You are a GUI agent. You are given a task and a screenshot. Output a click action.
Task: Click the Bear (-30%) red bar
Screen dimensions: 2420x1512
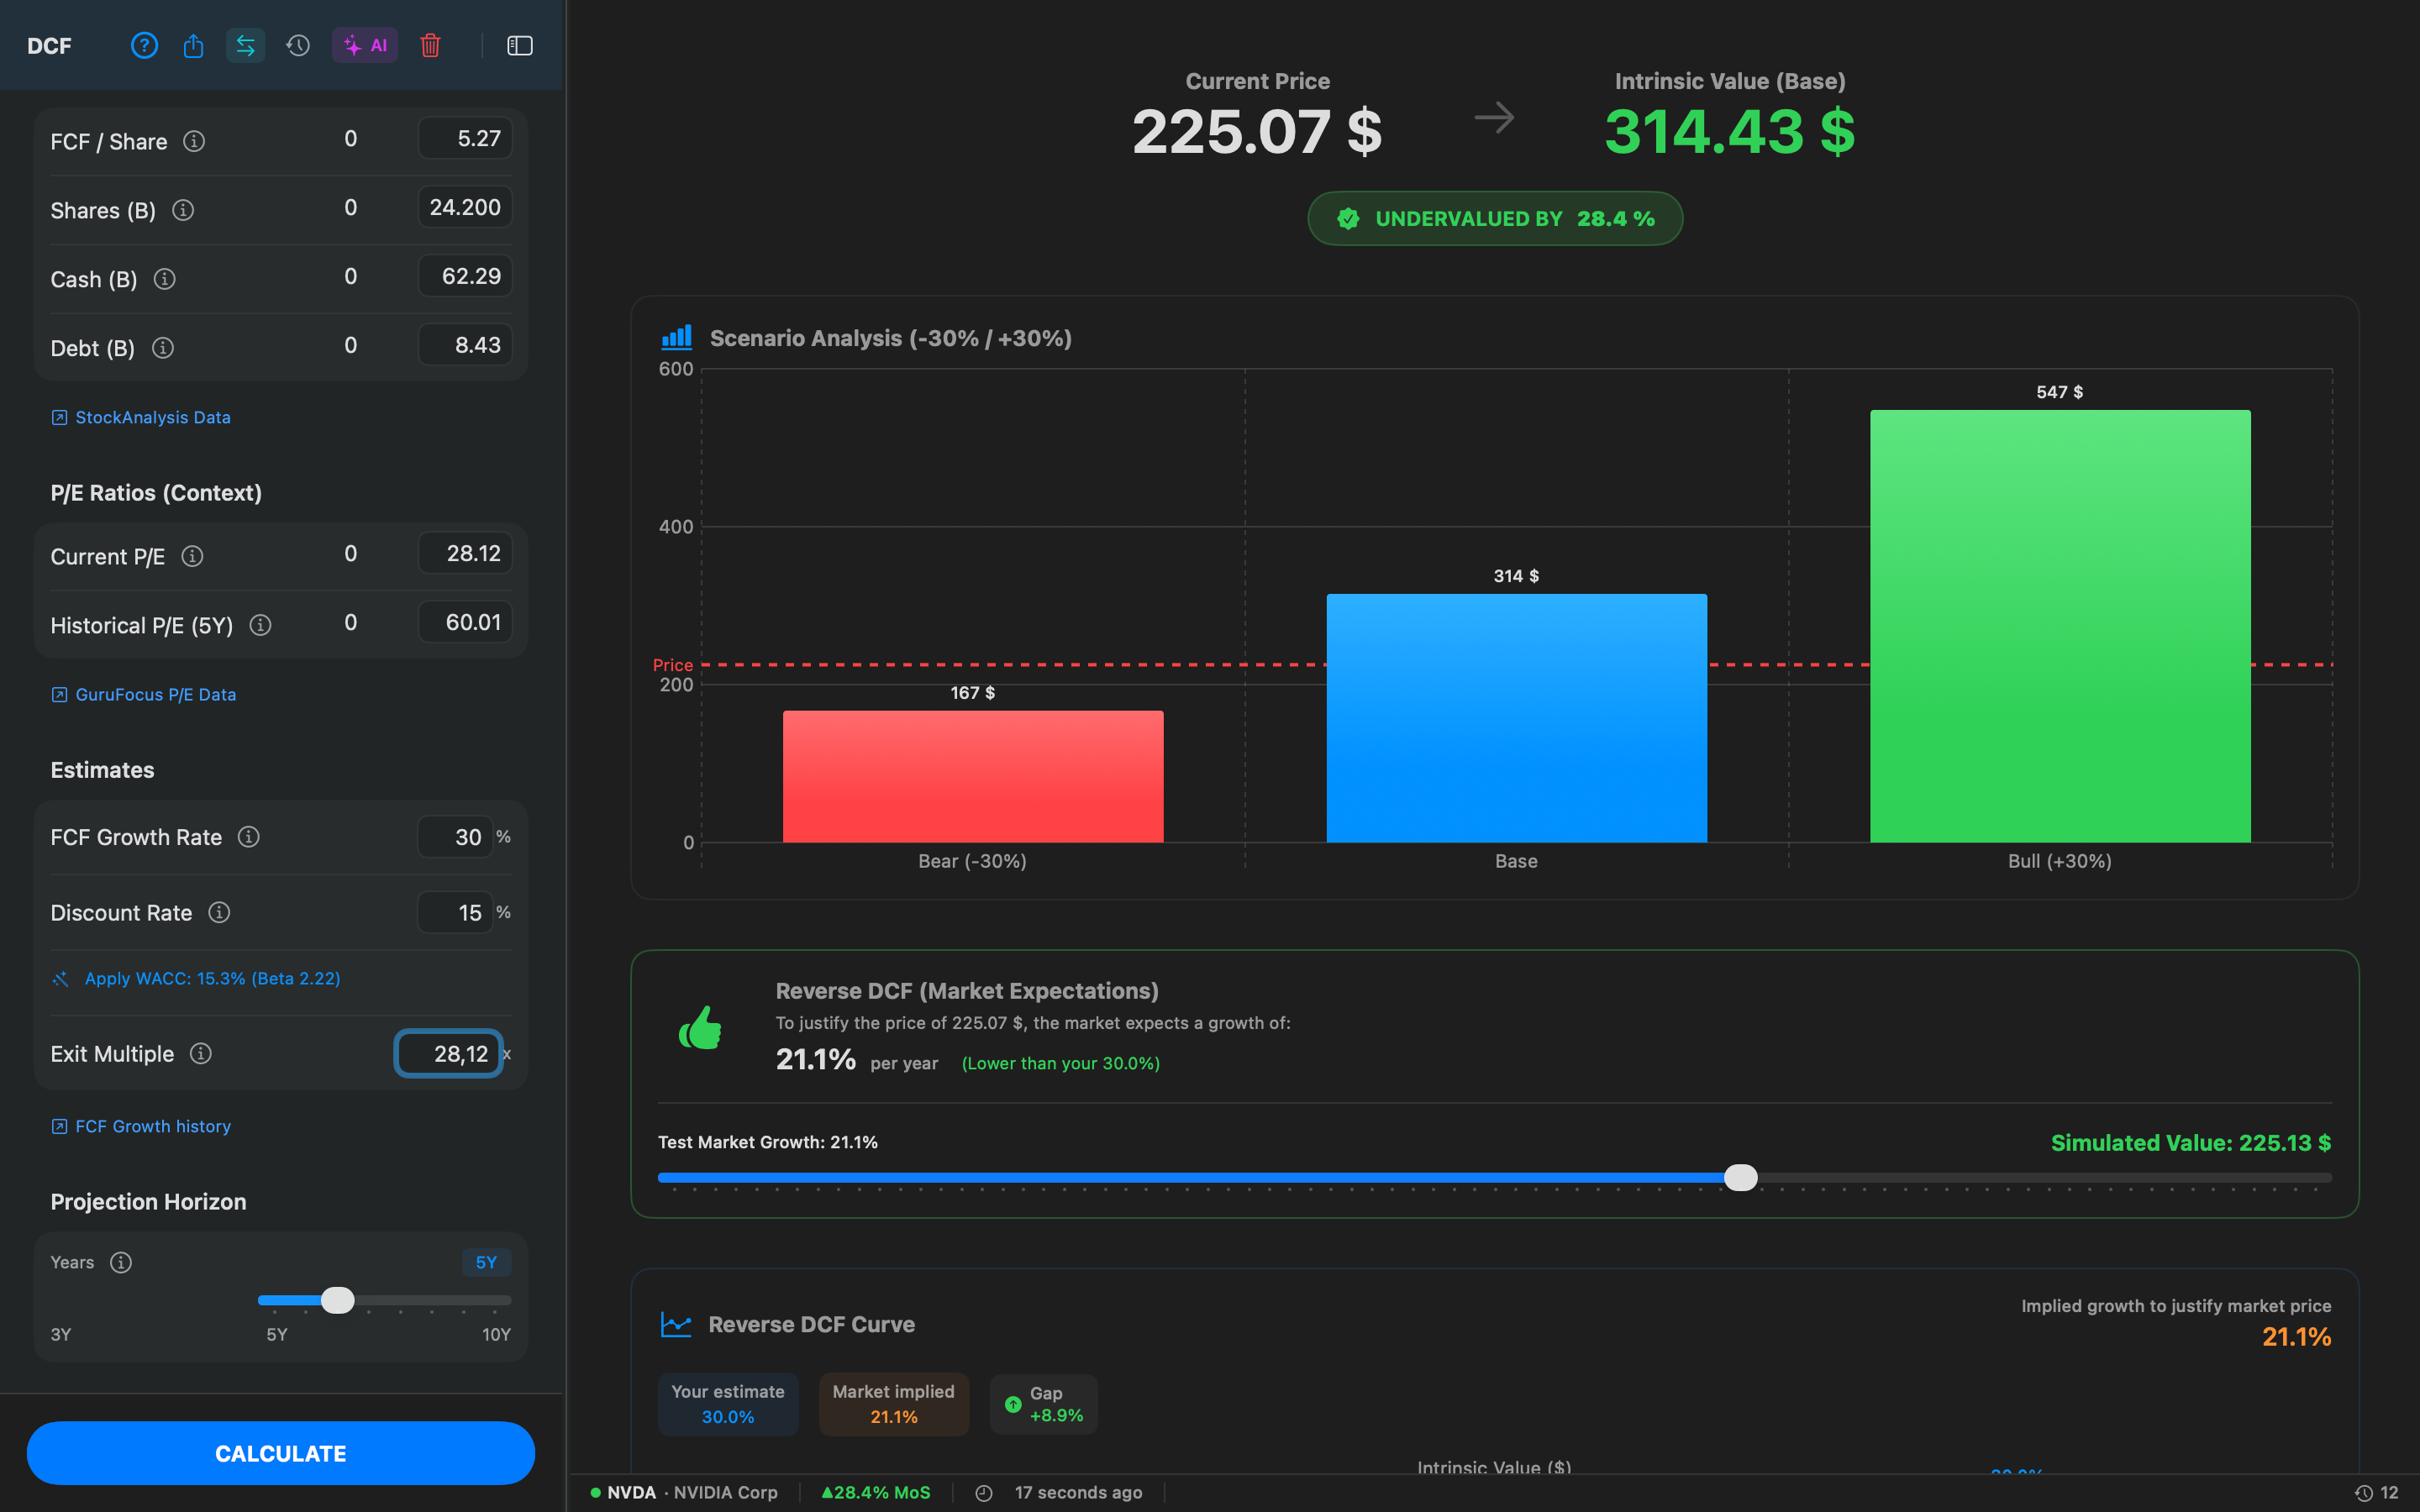pyautogui.click(x=973, y=776)
